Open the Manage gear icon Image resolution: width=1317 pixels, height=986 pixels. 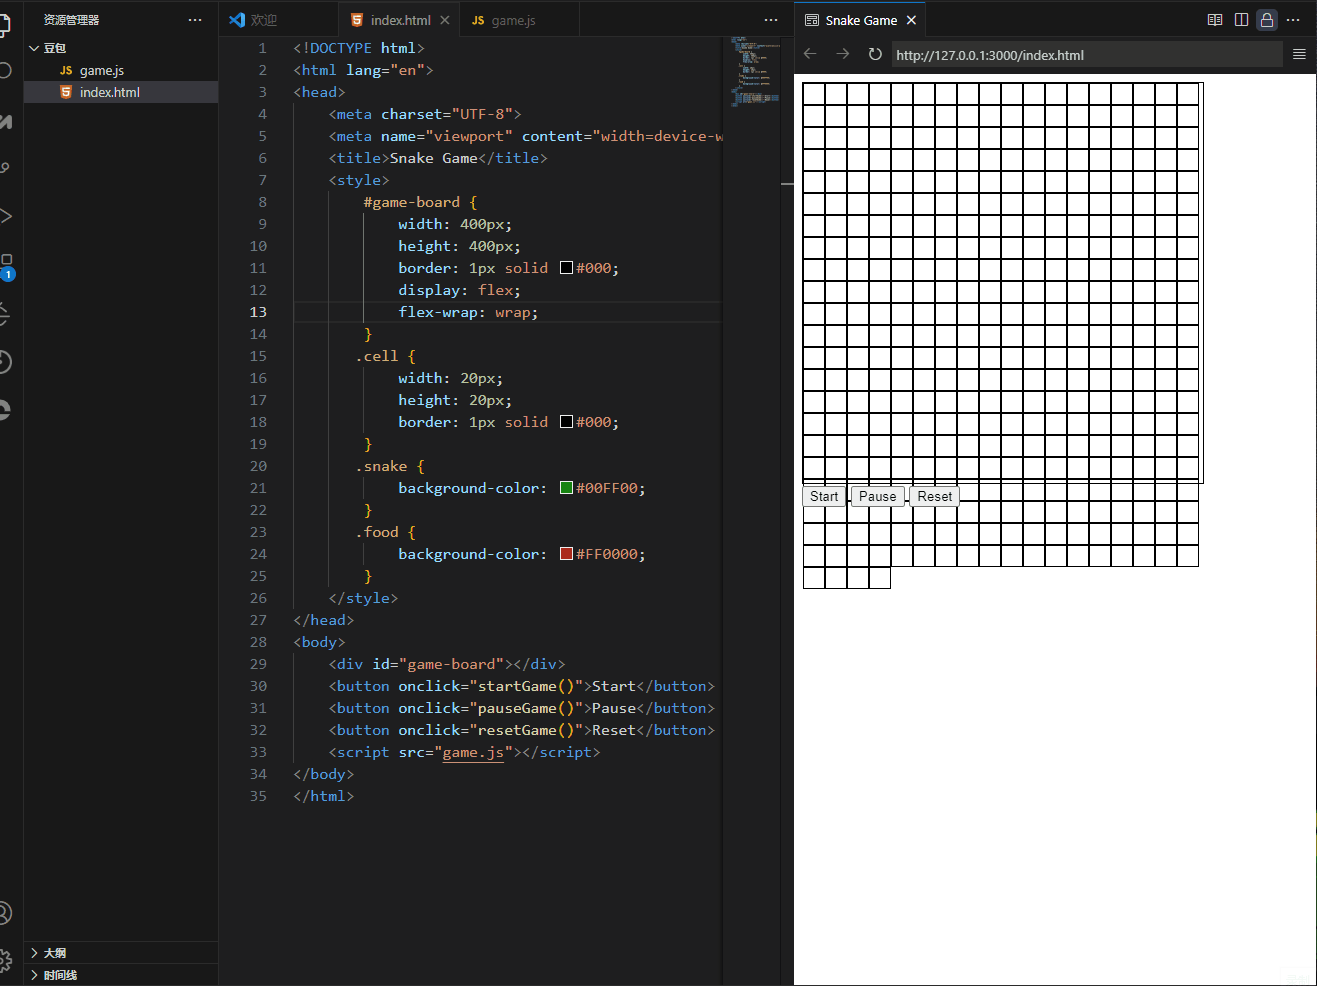tap(6, 961)
